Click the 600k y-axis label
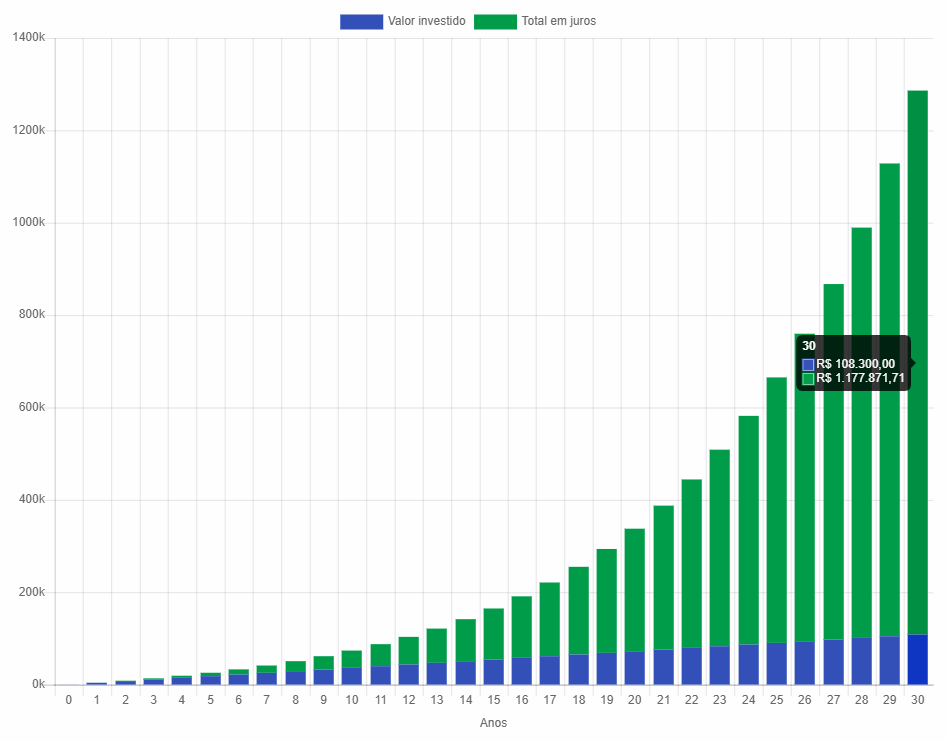947x741 pixels. pyautogui.click(x=31, y=407)
